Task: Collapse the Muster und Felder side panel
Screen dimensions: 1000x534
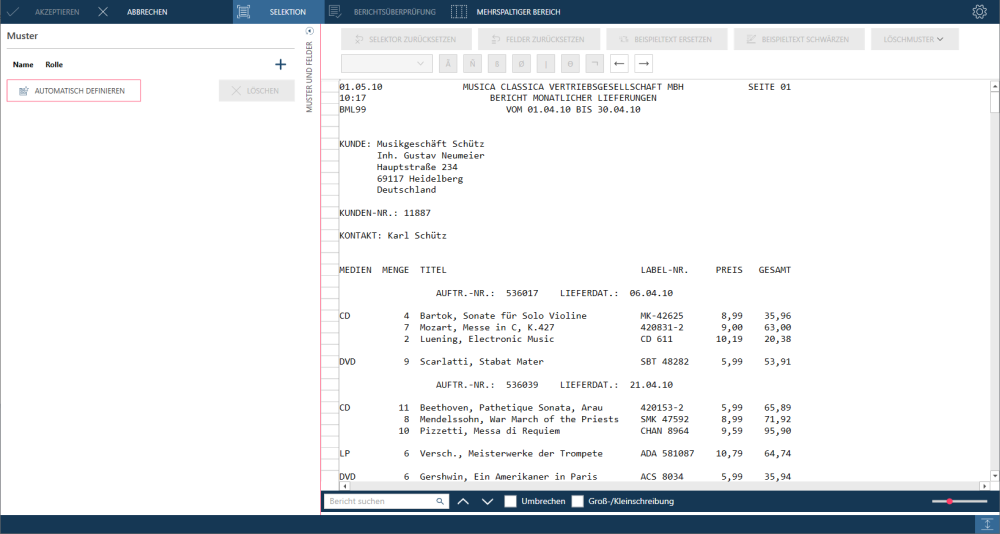Action: [x=310, y=31]
